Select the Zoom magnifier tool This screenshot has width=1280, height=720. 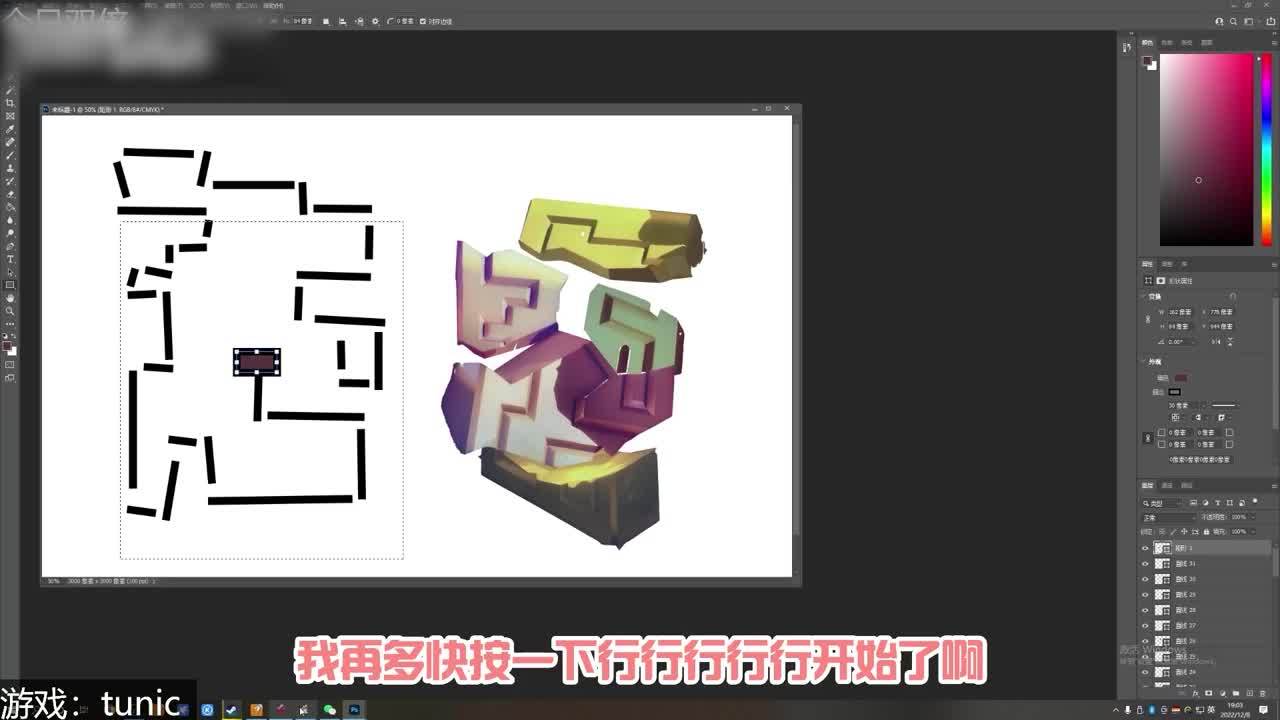click(x=10, y=311)
